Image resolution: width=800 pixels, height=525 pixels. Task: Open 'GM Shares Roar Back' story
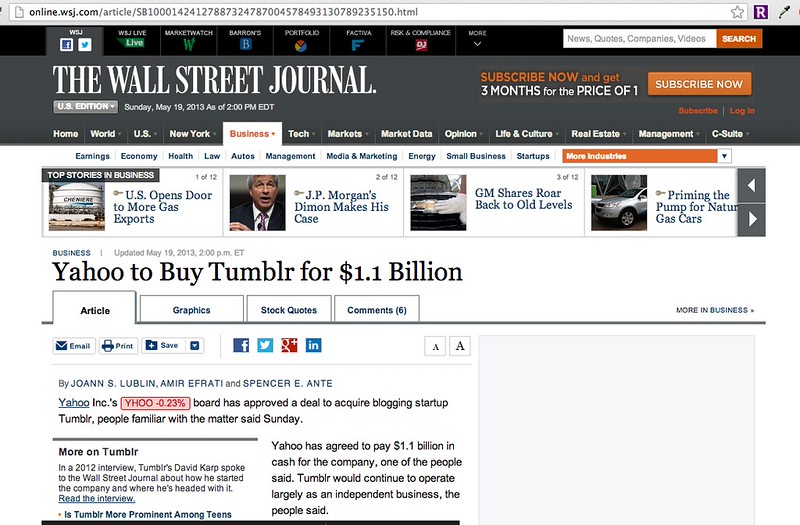click(x=523, y=199)
